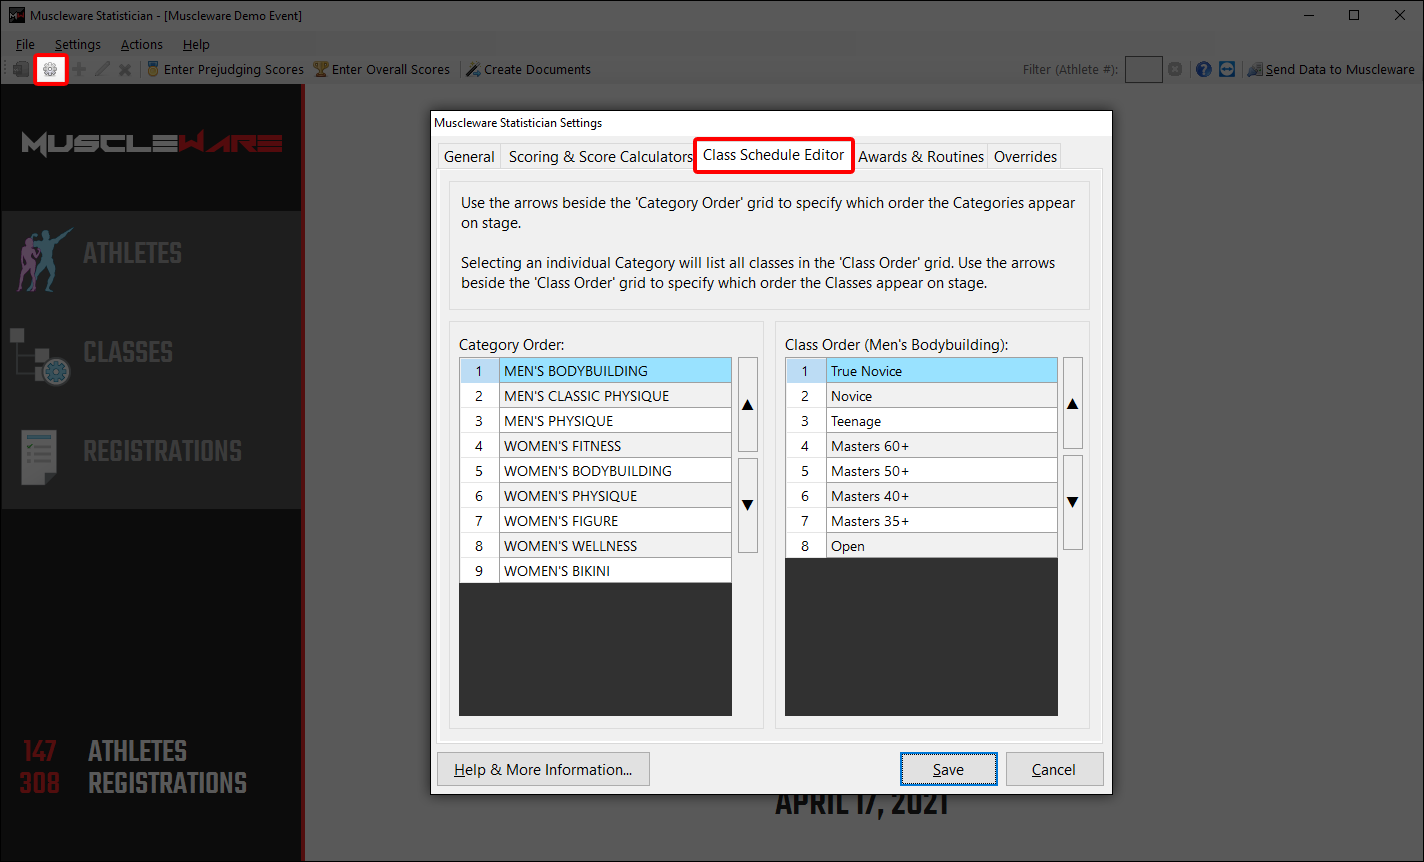Select WOMEN'S BIKINI in Category Order
This screenshot has height=862, width=1424.
point(614,571)
